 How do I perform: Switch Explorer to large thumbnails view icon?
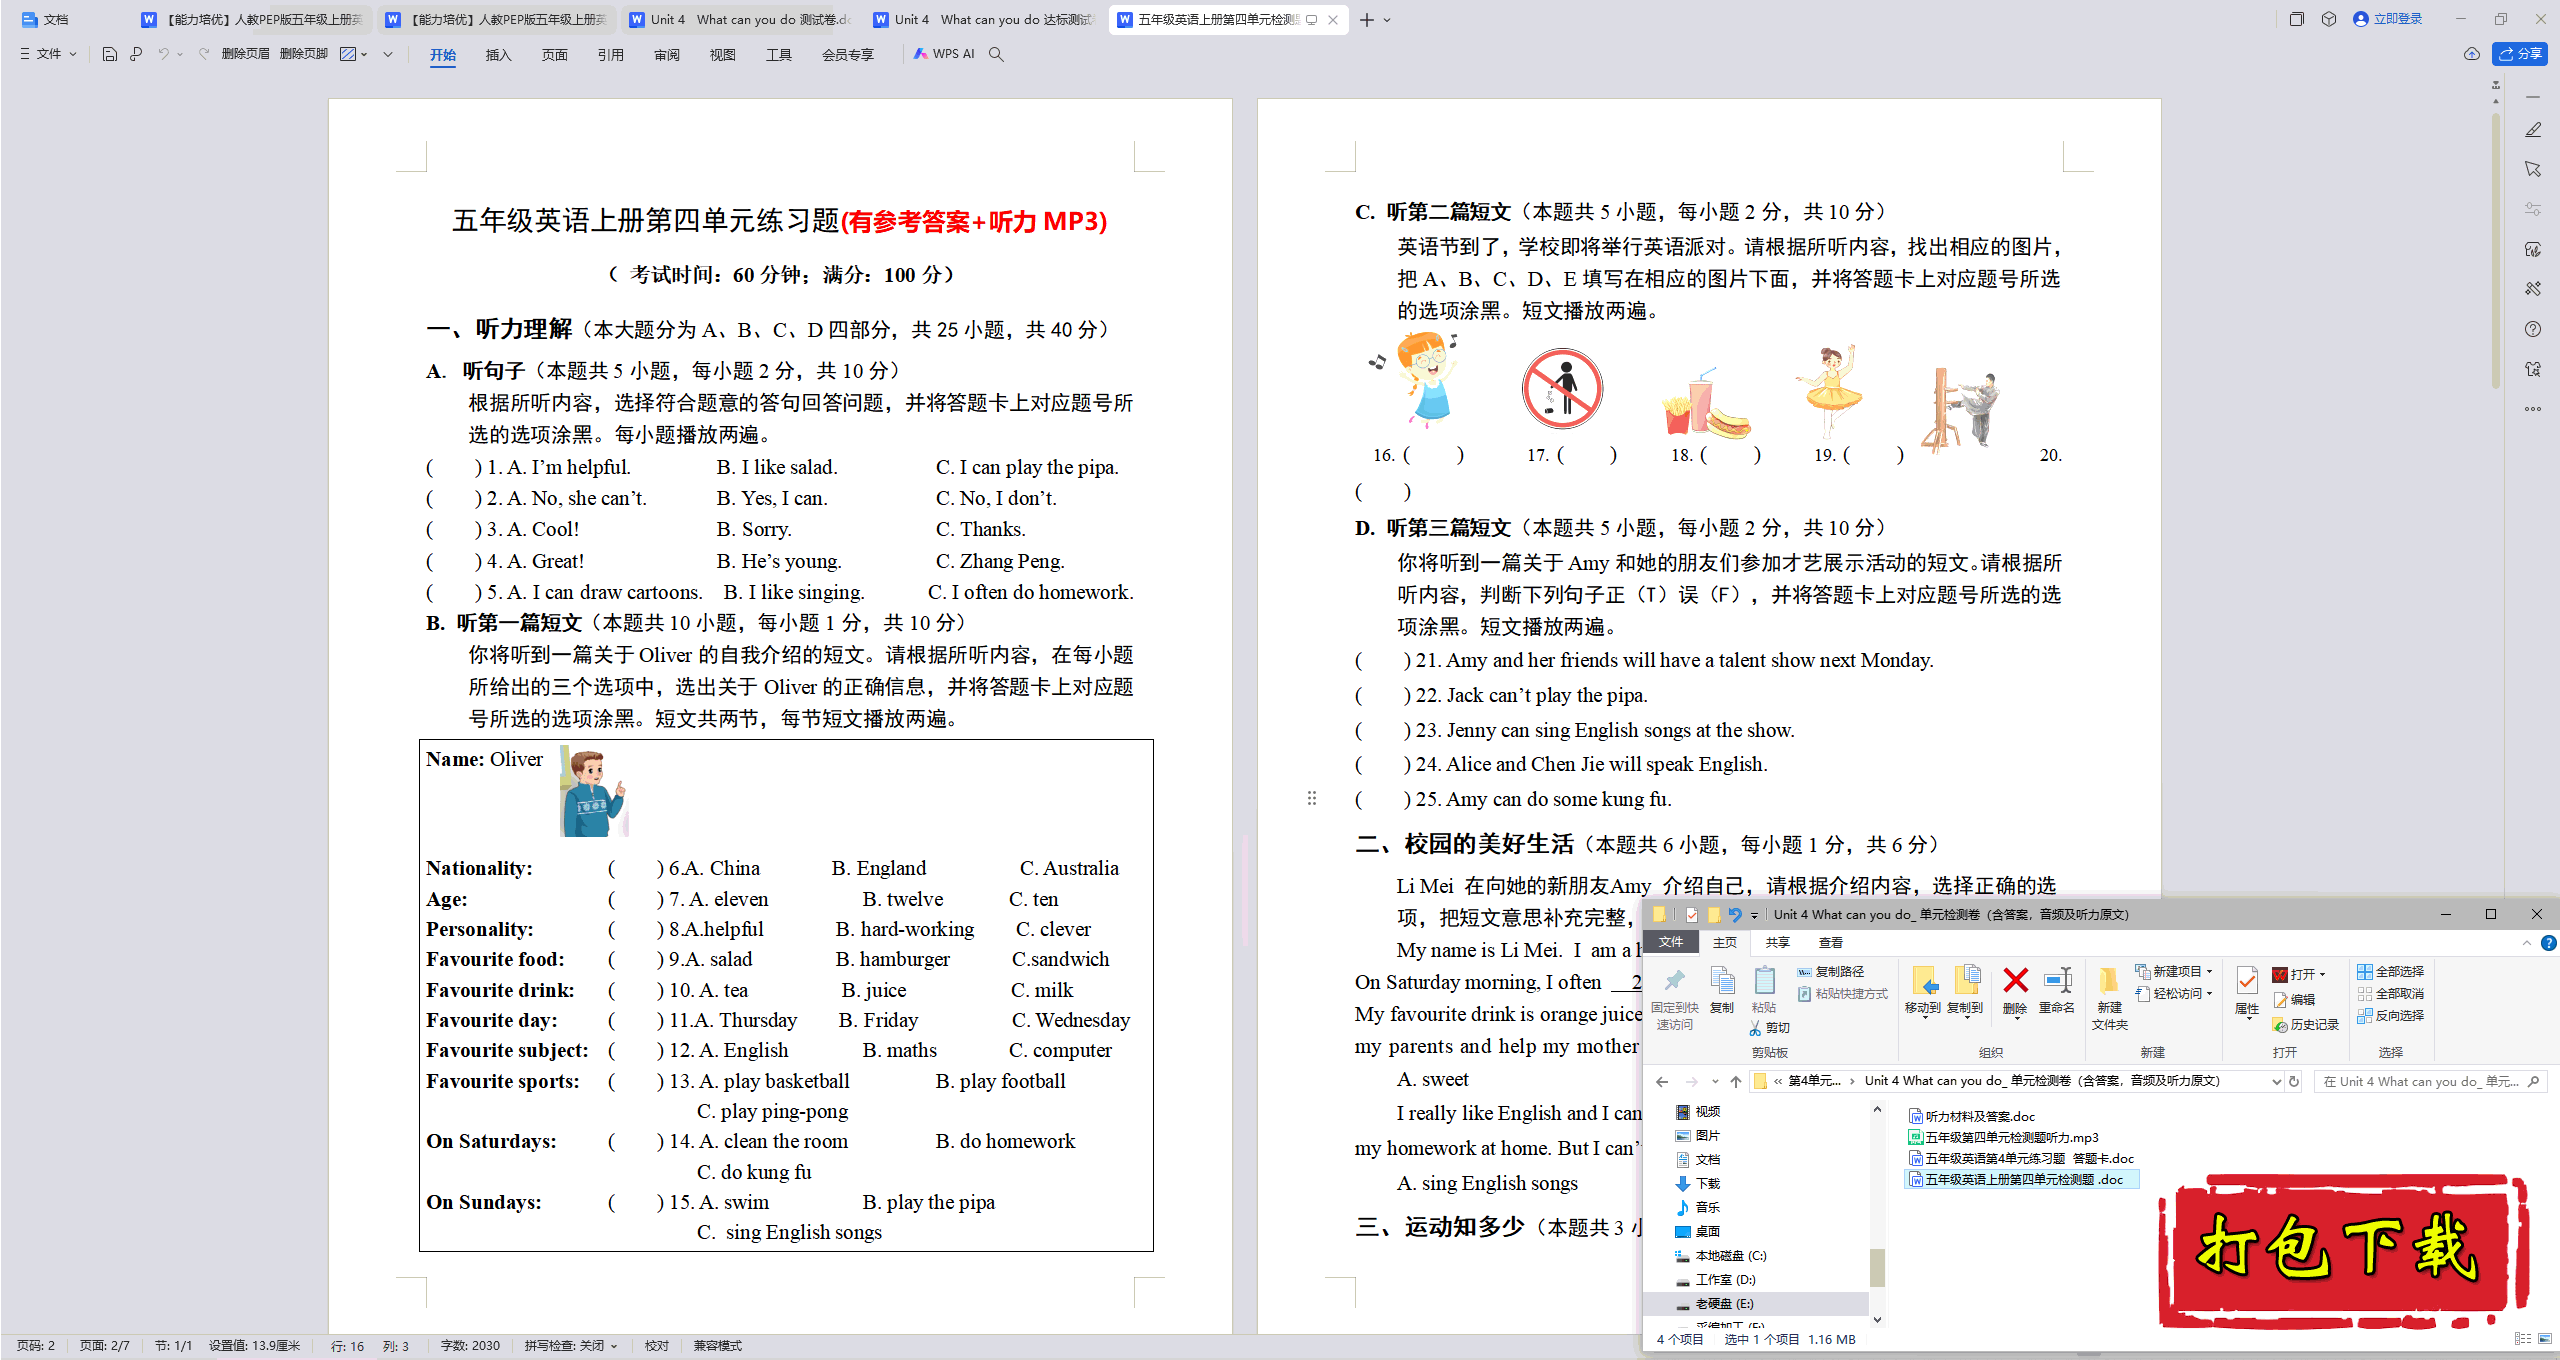click(2545, 1339)
